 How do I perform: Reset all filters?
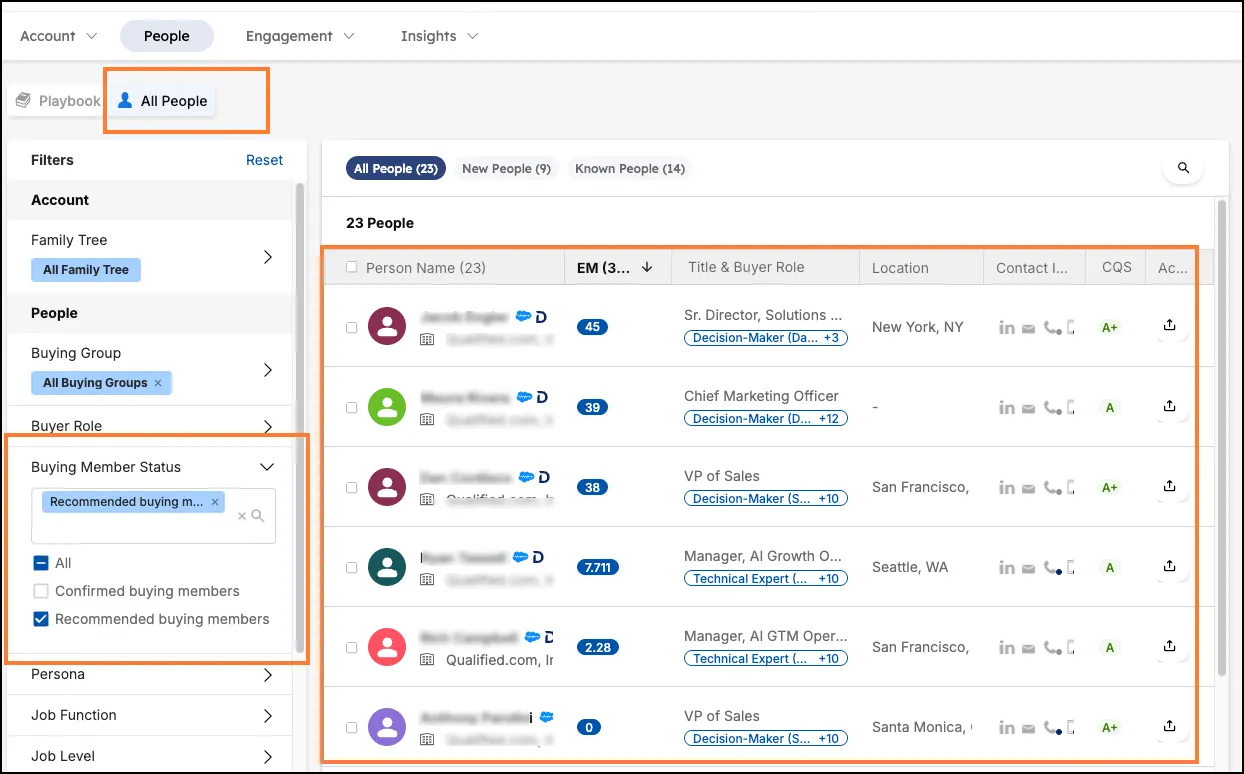pos(264,159)
